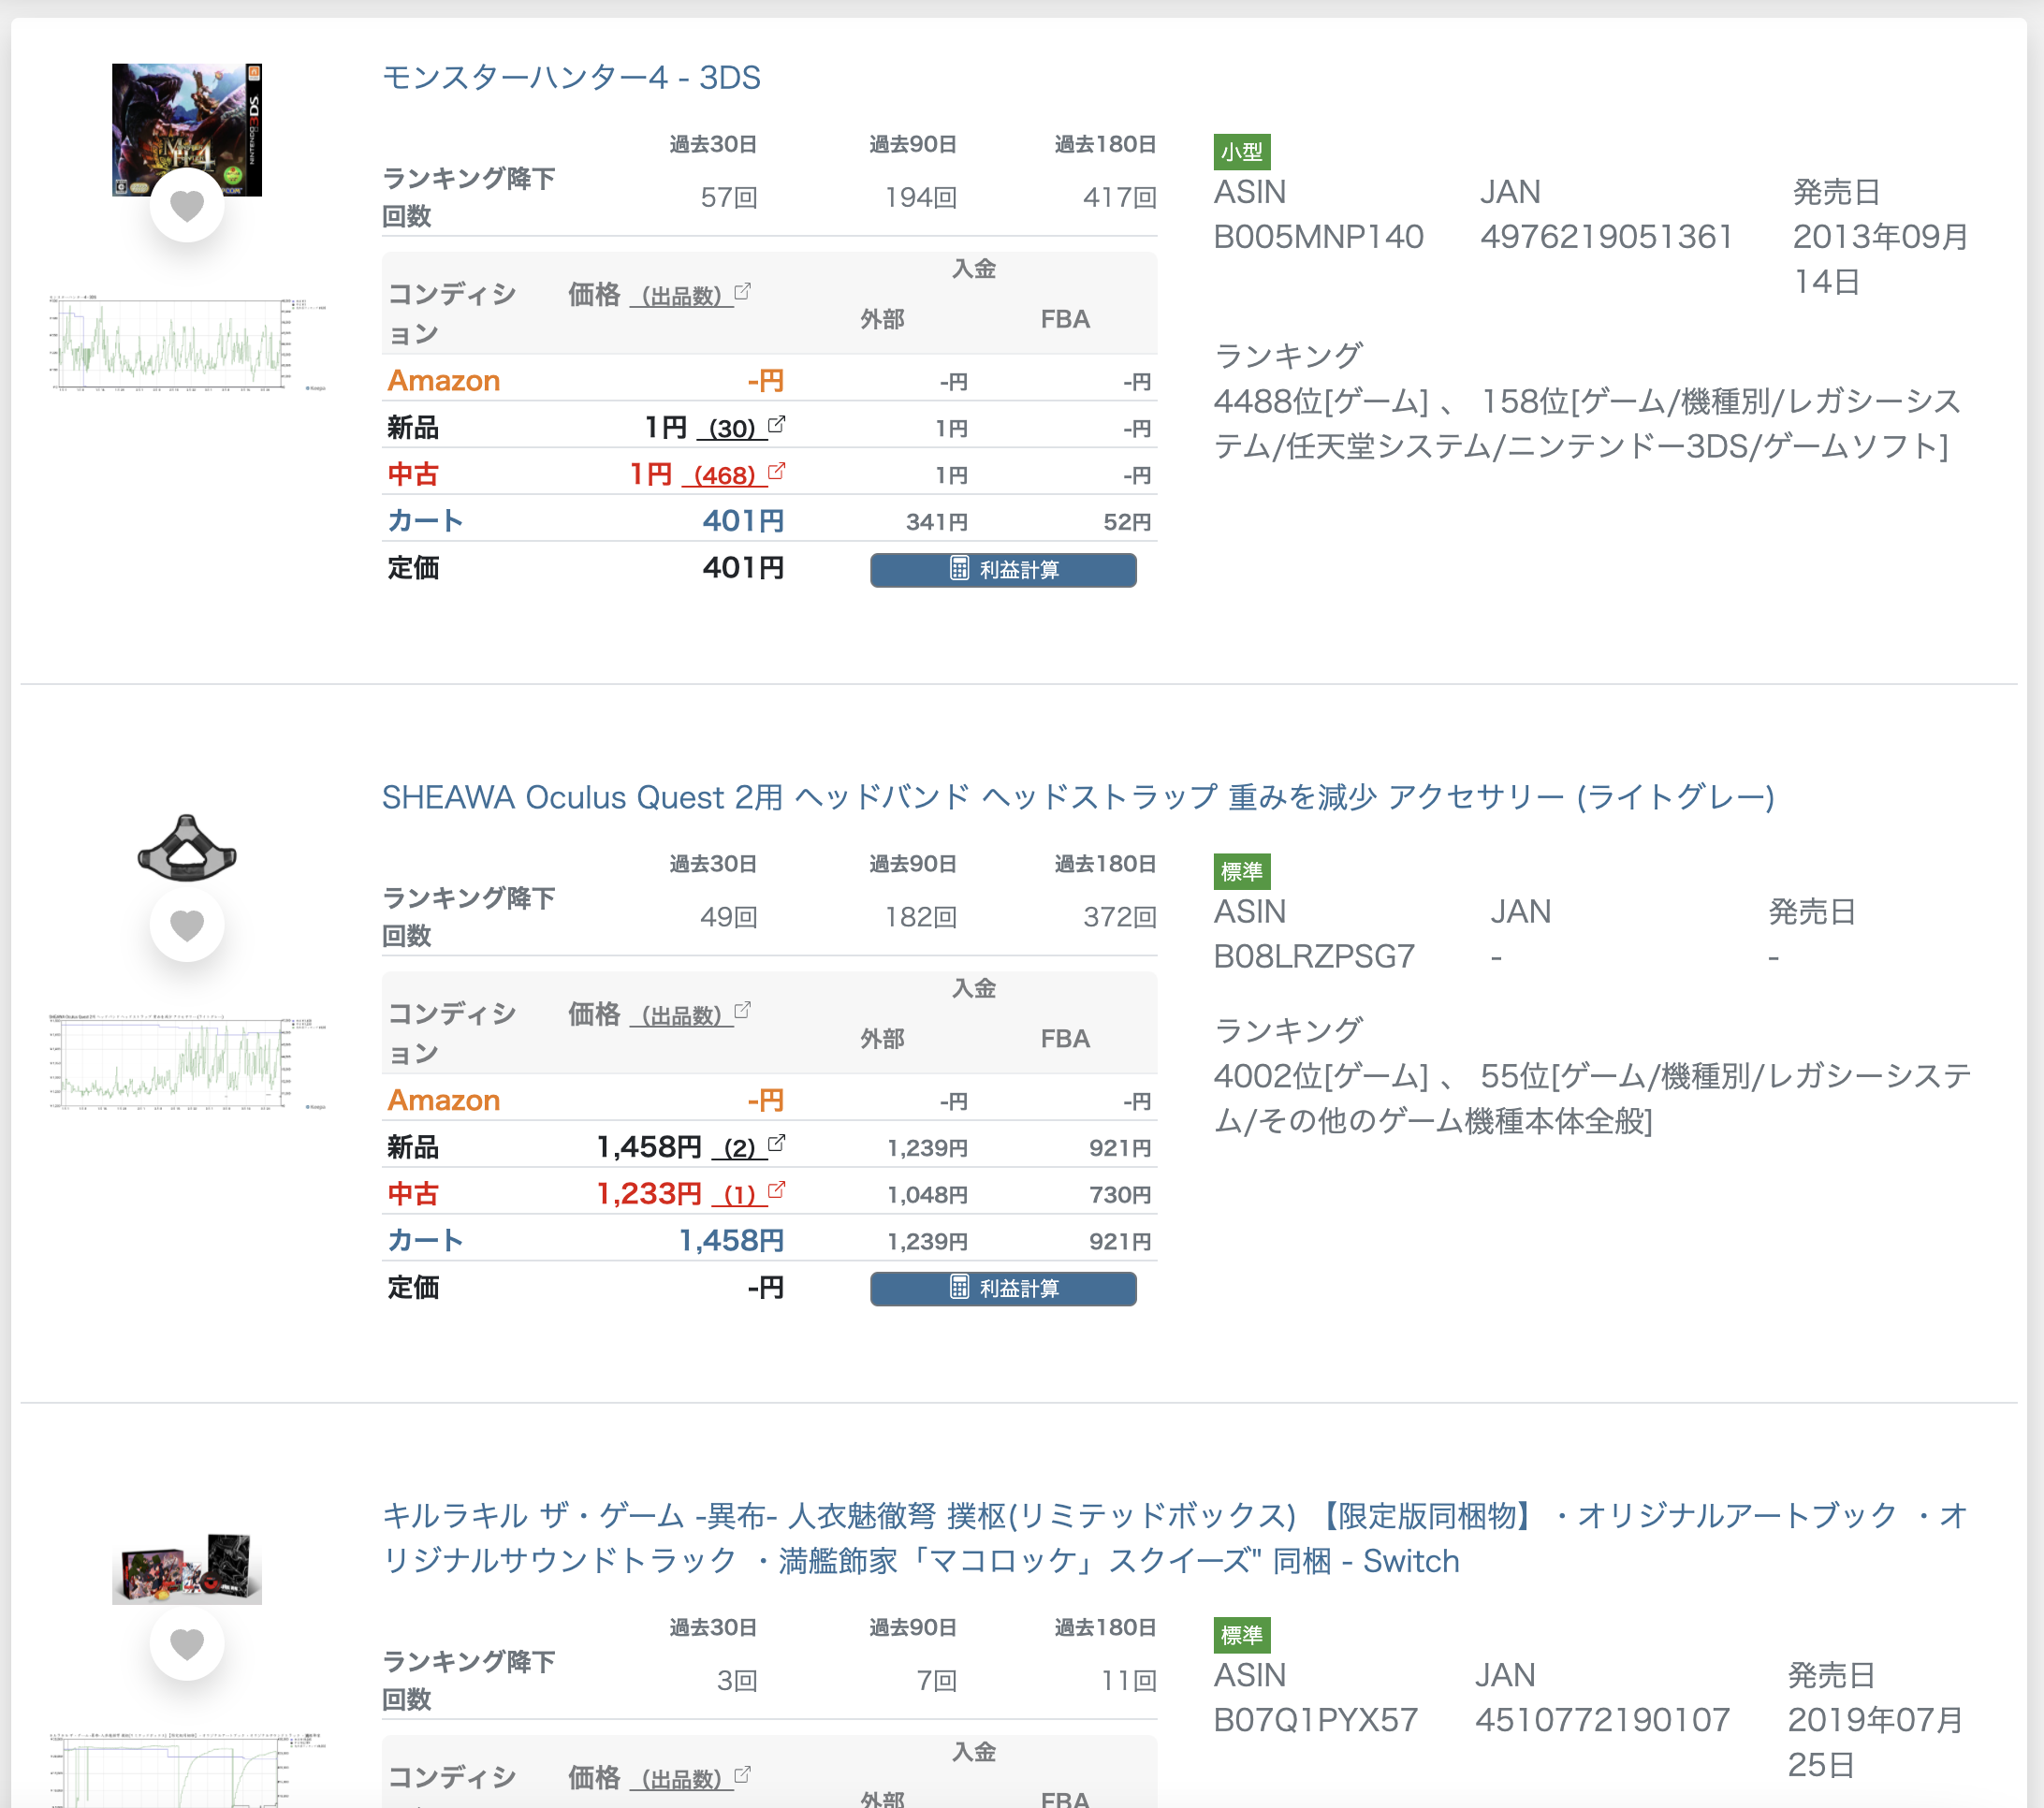Open external link icon beside 中古 (1) listings
The width and height of the screenshot is (2044, 1808).
pyautogui.click(x=776, y=1191)
